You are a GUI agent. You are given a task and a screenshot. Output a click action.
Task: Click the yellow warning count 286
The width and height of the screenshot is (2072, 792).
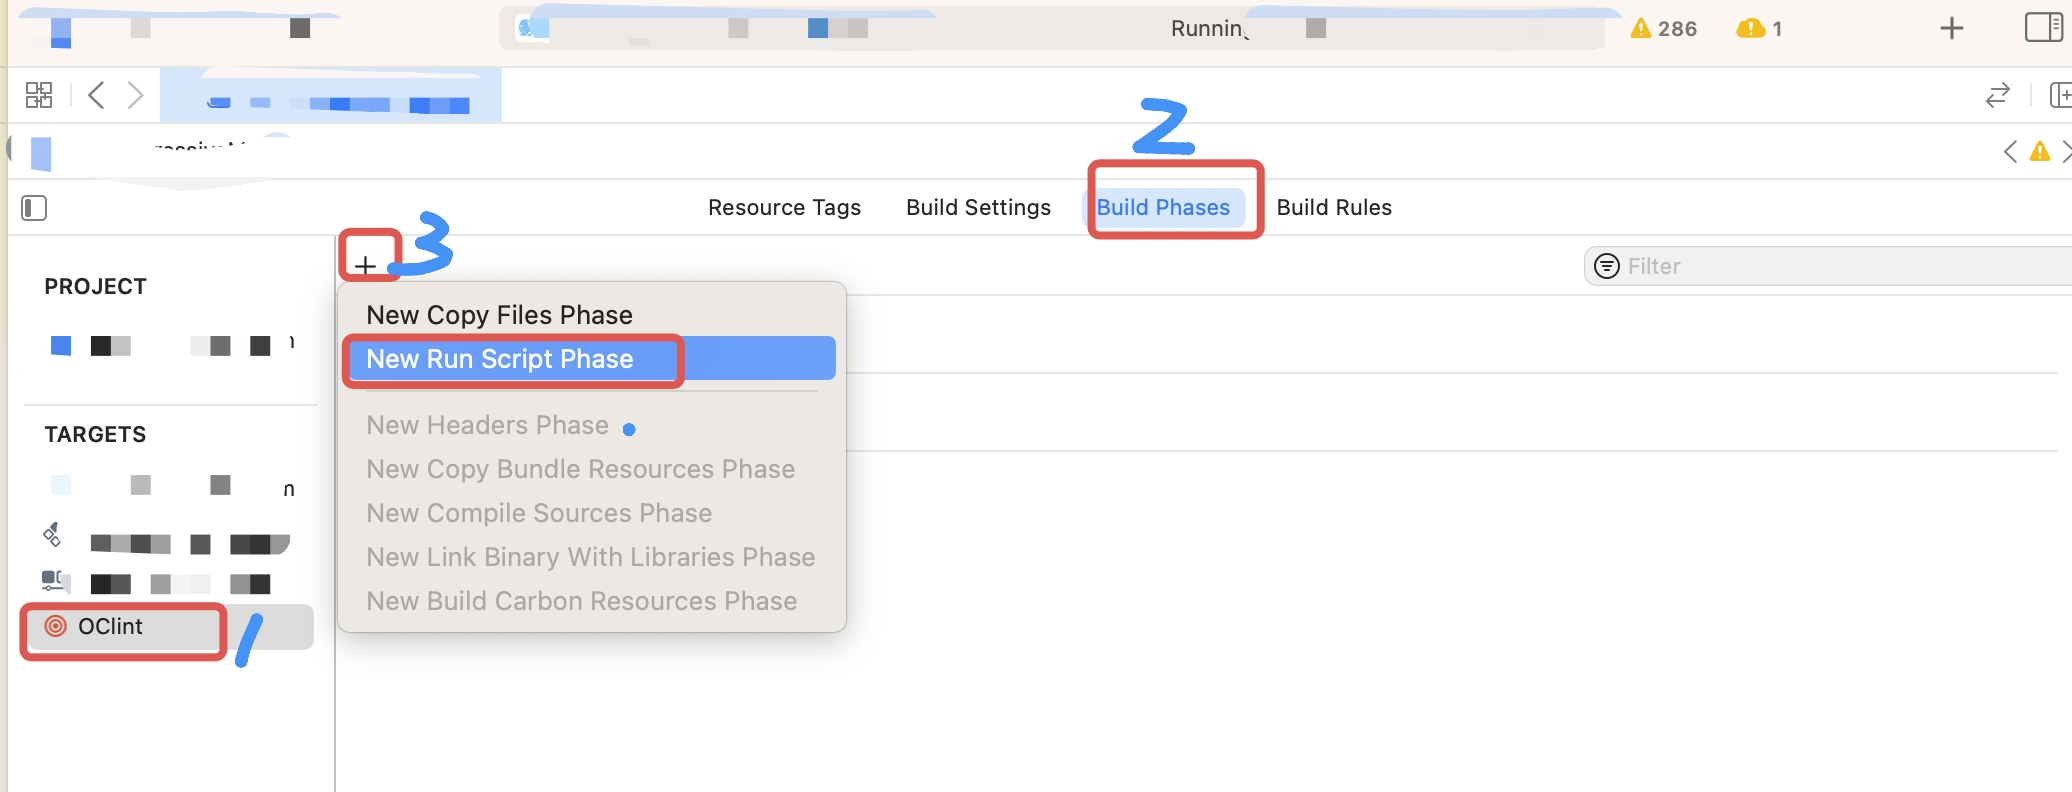(x=1664, y=29)
